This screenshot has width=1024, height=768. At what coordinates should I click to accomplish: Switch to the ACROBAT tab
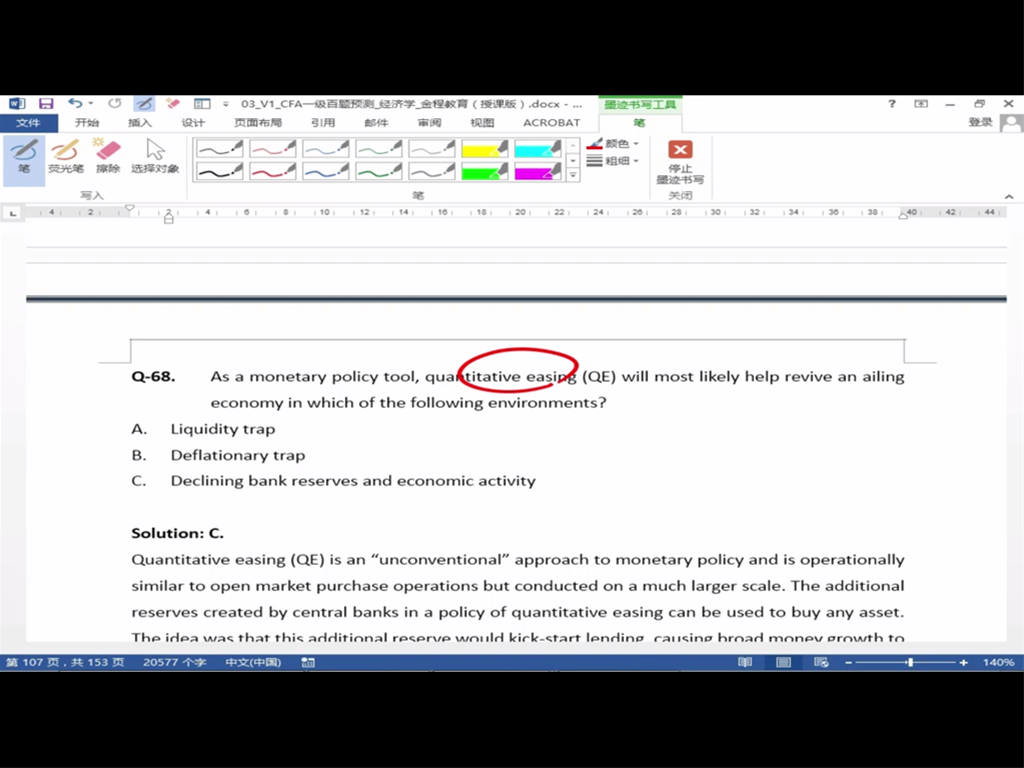(551, 123)
